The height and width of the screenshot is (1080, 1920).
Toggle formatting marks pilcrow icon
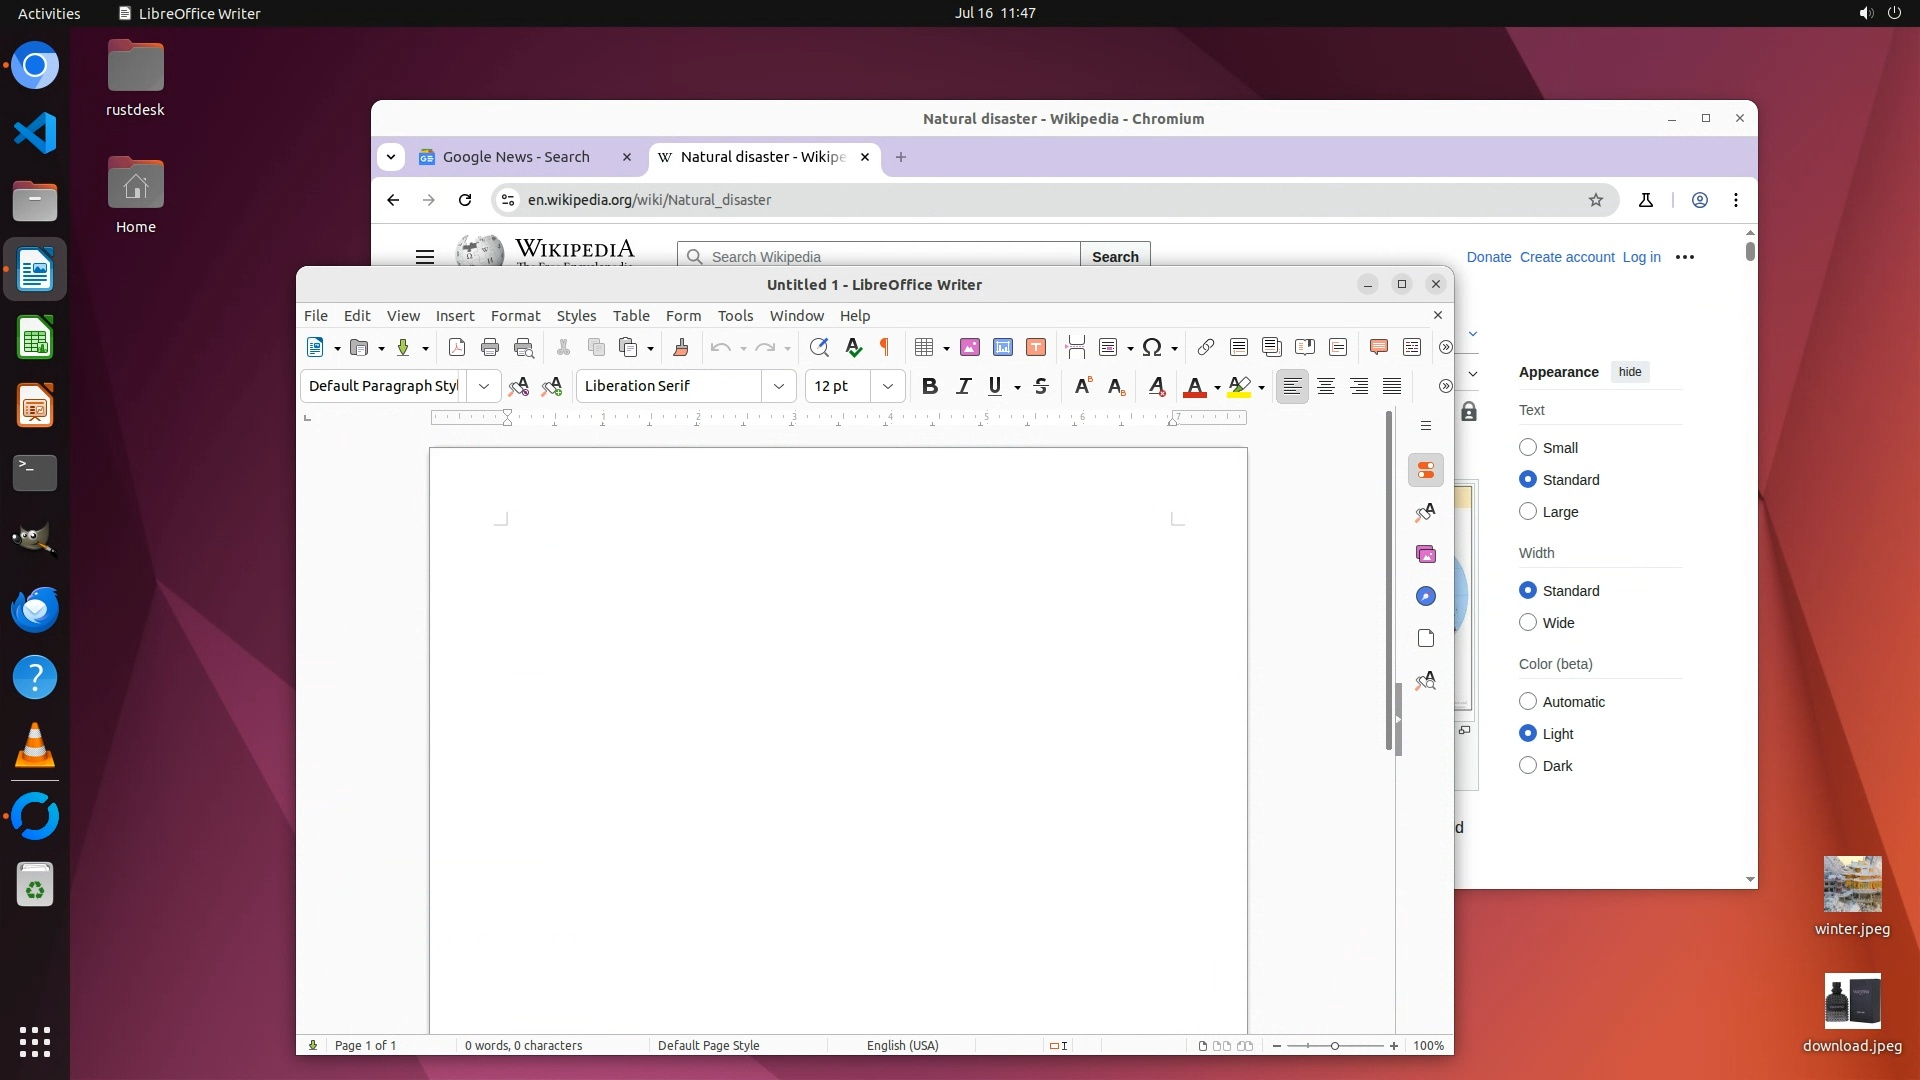(885, 347)
